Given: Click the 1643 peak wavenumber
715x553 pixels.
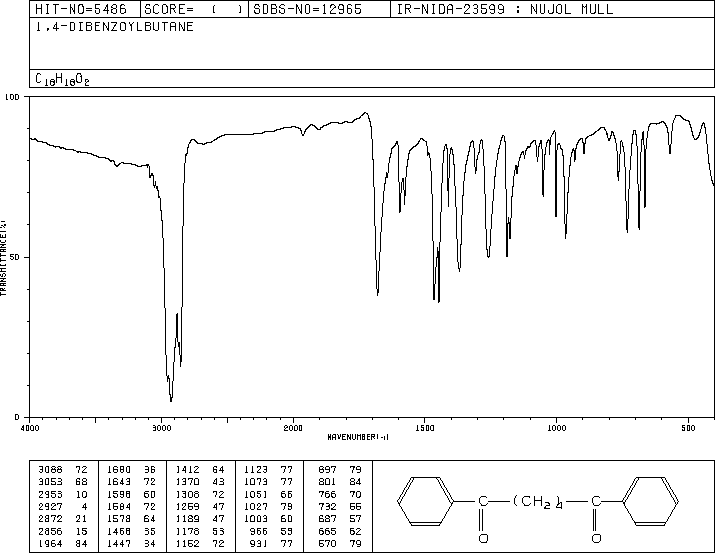Looking at the screenshot, I should point(119,482).
